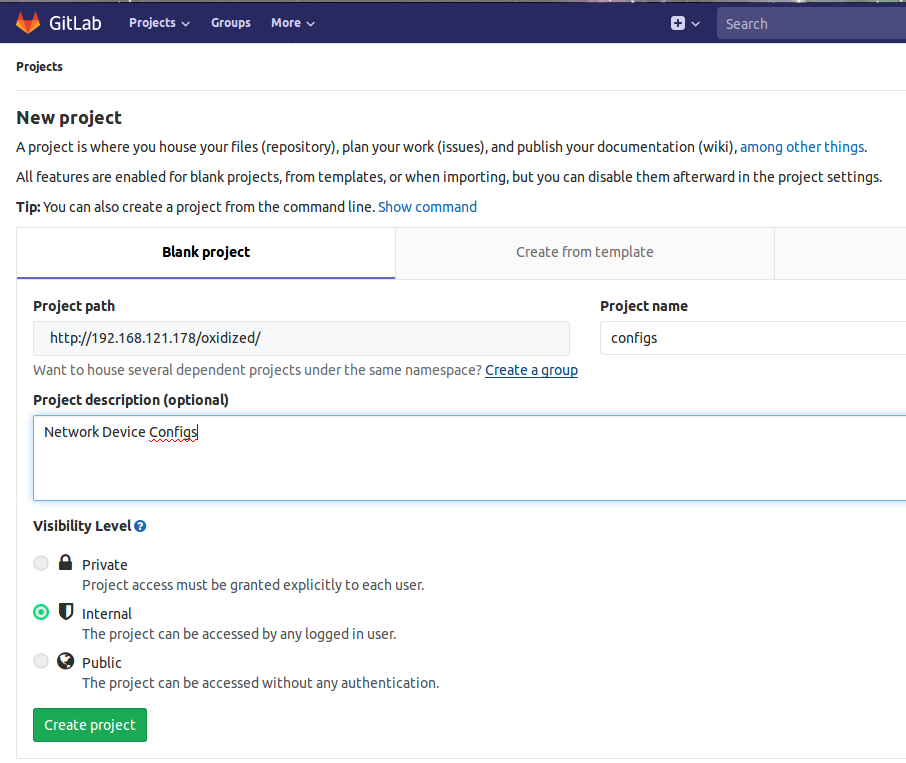Click the Show command link
The image size is (906, 763).
click(428, 207)
